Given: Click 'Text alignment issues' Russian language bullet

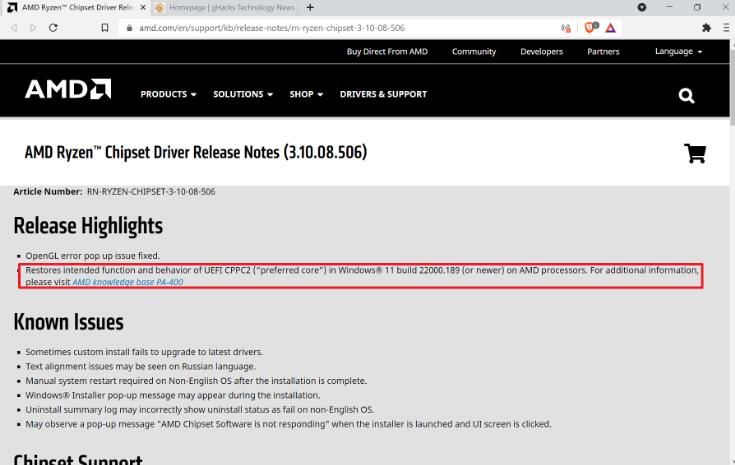Looking at the screenshot, I should (x=140, y=367).
